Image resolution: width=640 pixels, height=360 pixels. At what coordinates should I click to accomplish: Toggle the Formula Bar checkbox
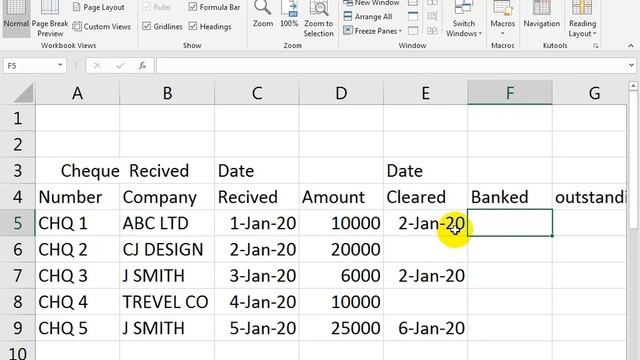point(215,7)
